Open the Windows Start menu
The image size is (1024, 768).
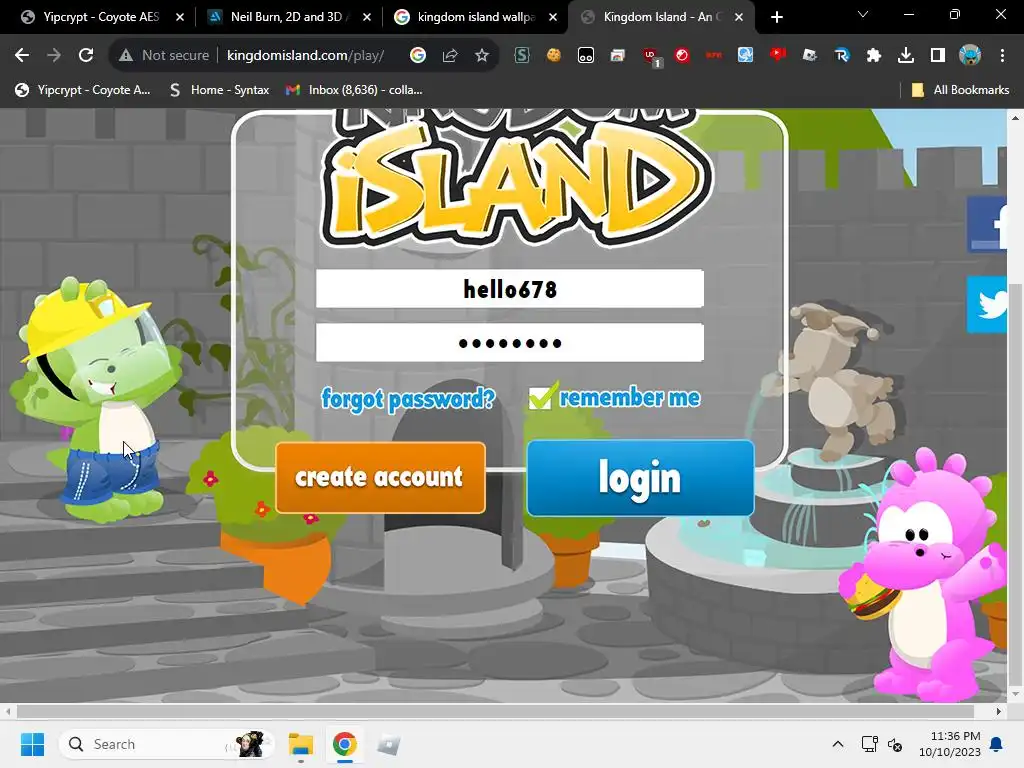click(32, 744)
